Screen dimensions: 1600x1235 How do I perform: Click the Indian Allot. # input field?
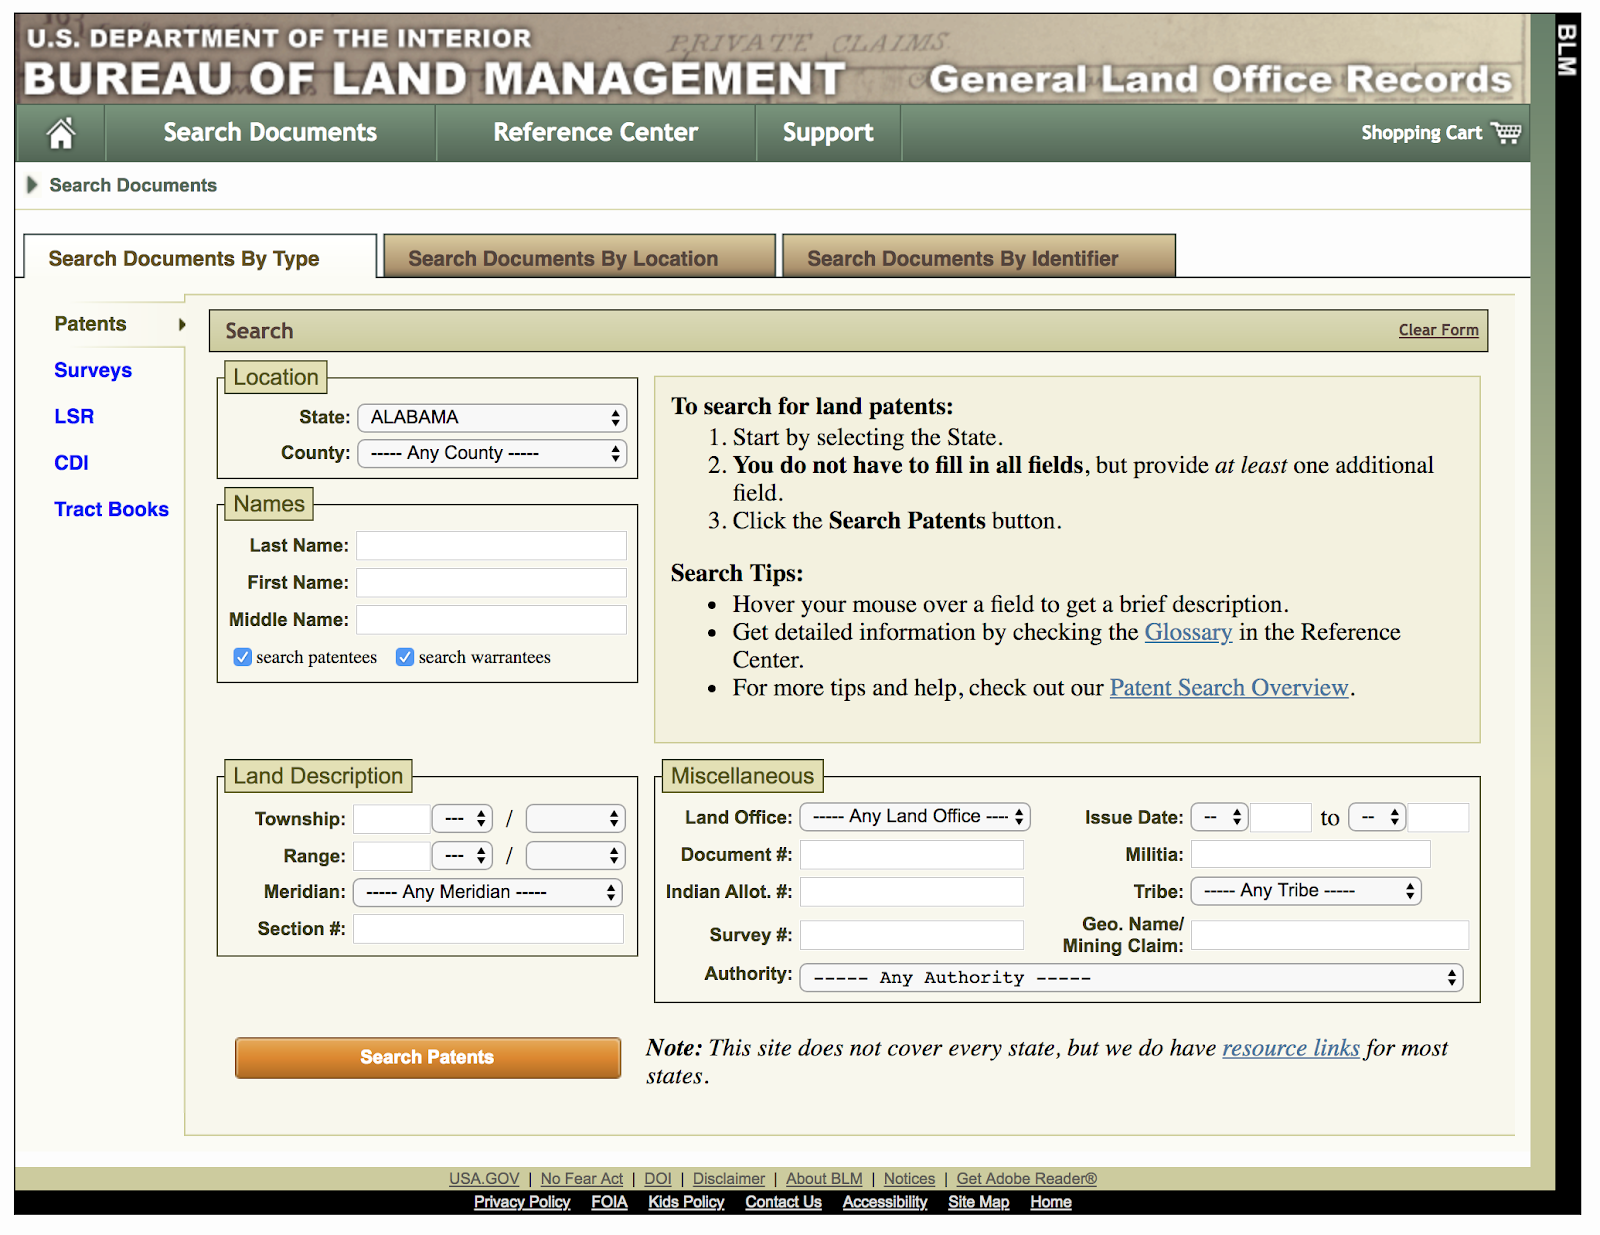click(x=912, y=892)
